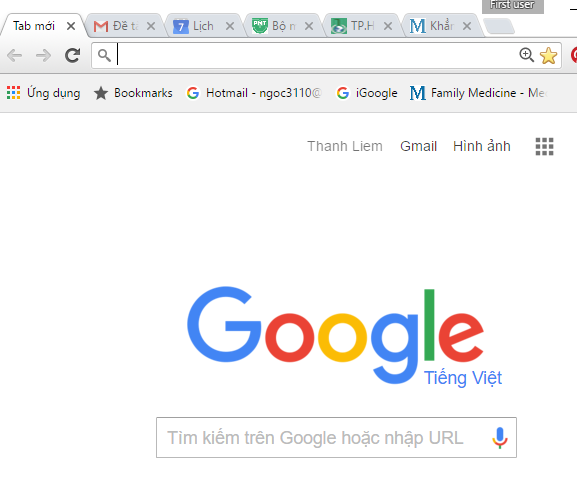Viewport: 577px width, 479px height.
Task: Open the Gmail link on Google page
Action: pyautogui.click(x=418, y=146)
